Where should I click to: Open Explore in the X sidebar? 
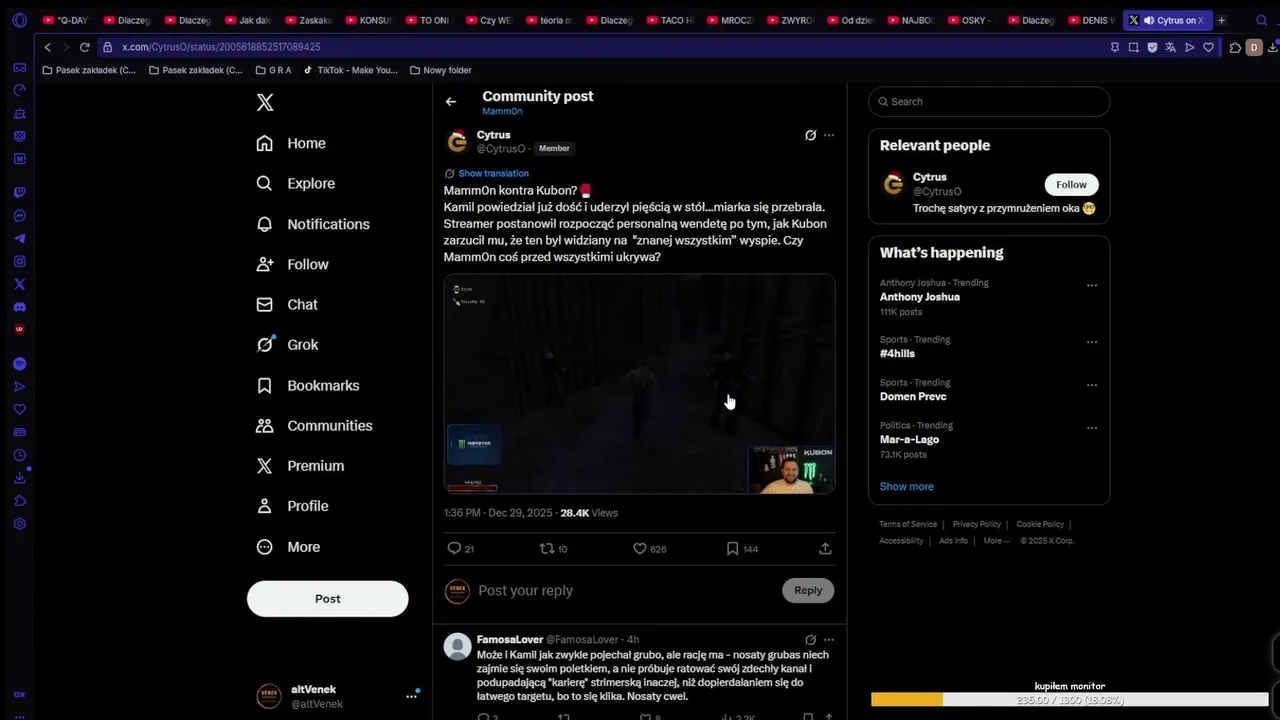tap(295, 183)
